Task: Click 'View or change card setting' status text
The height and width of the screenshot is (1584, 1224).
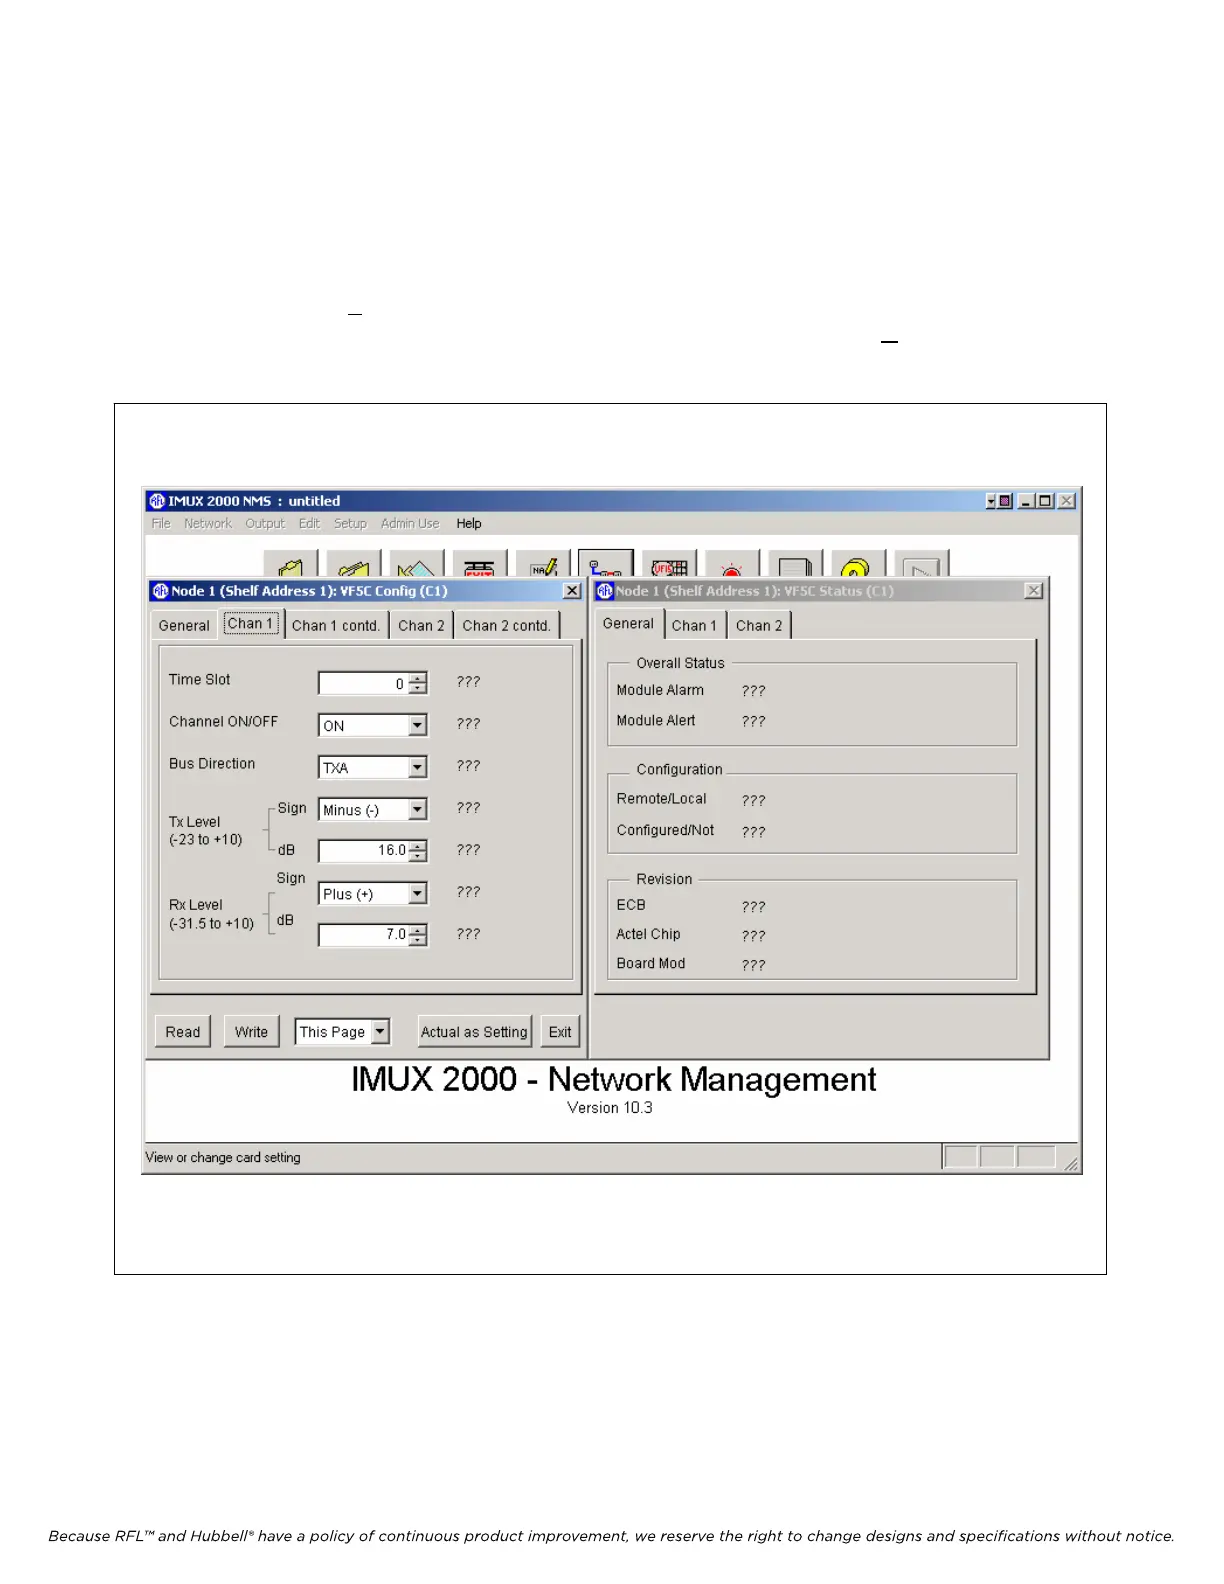Action: coord(223,1157)
